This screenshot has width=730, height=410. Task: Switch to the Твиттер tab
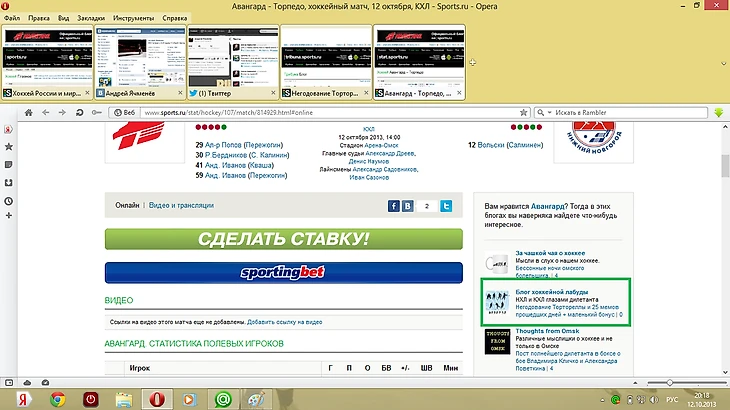coord(234,62)
